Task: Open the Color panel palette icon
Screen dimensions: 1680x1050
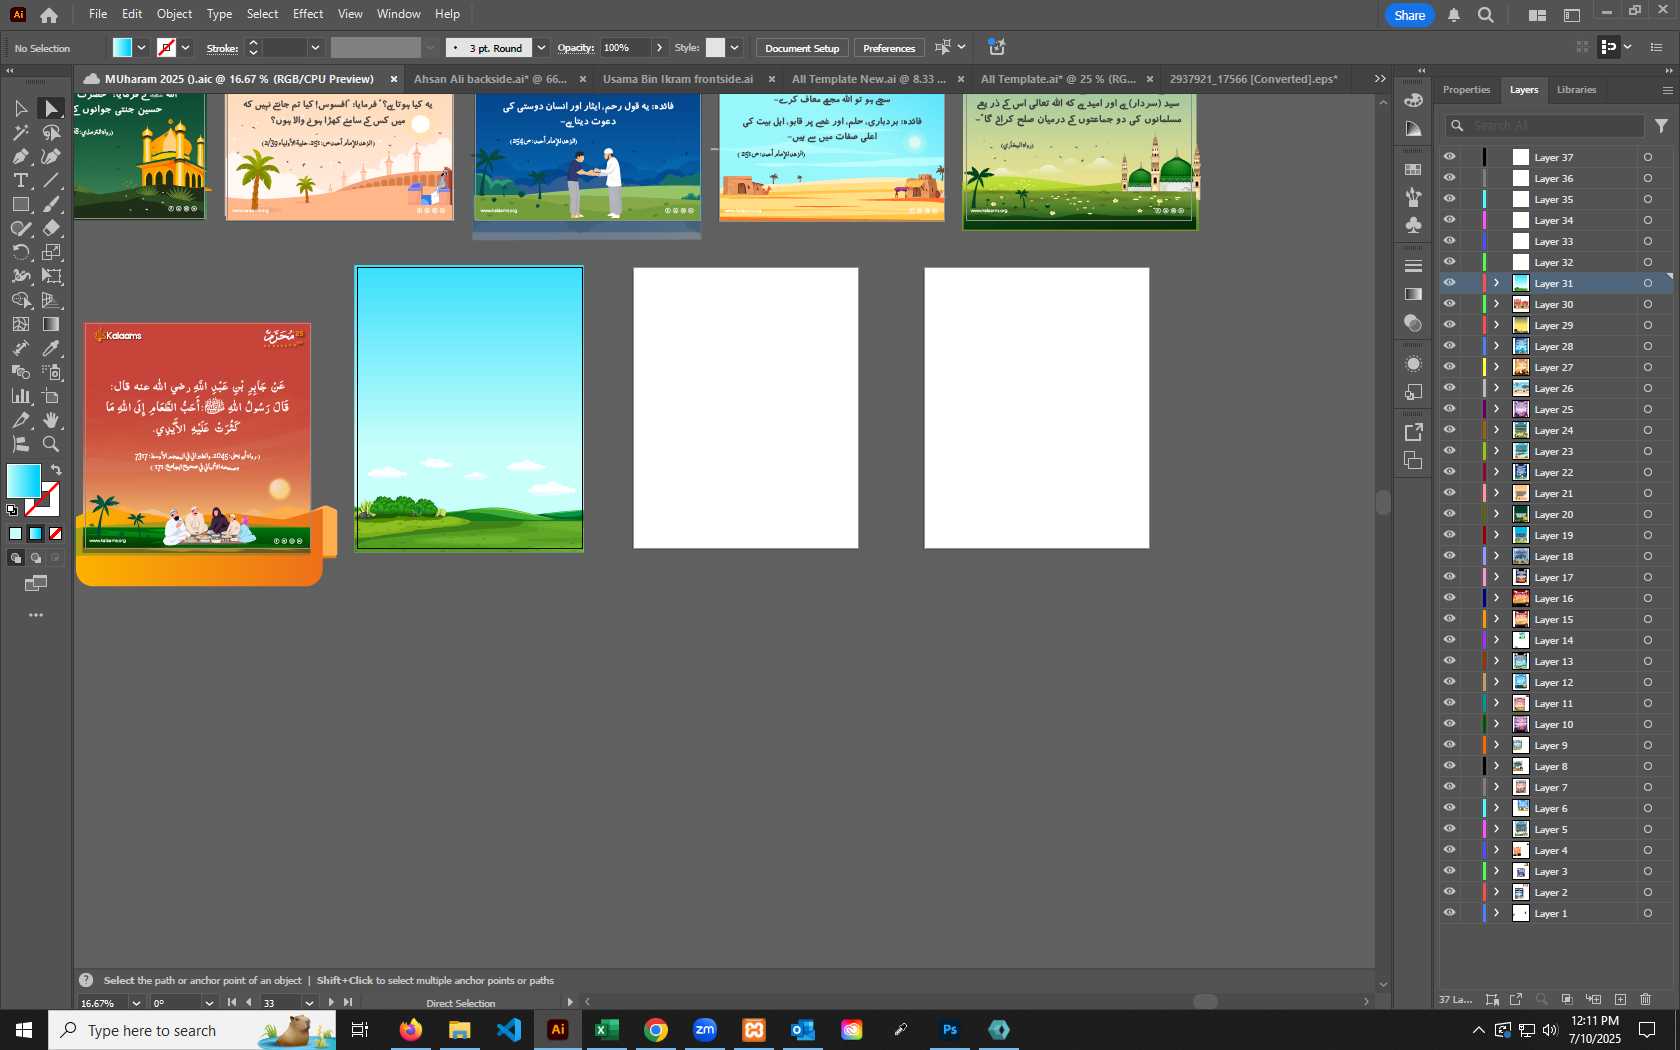Action: (x=1413, y=100)
